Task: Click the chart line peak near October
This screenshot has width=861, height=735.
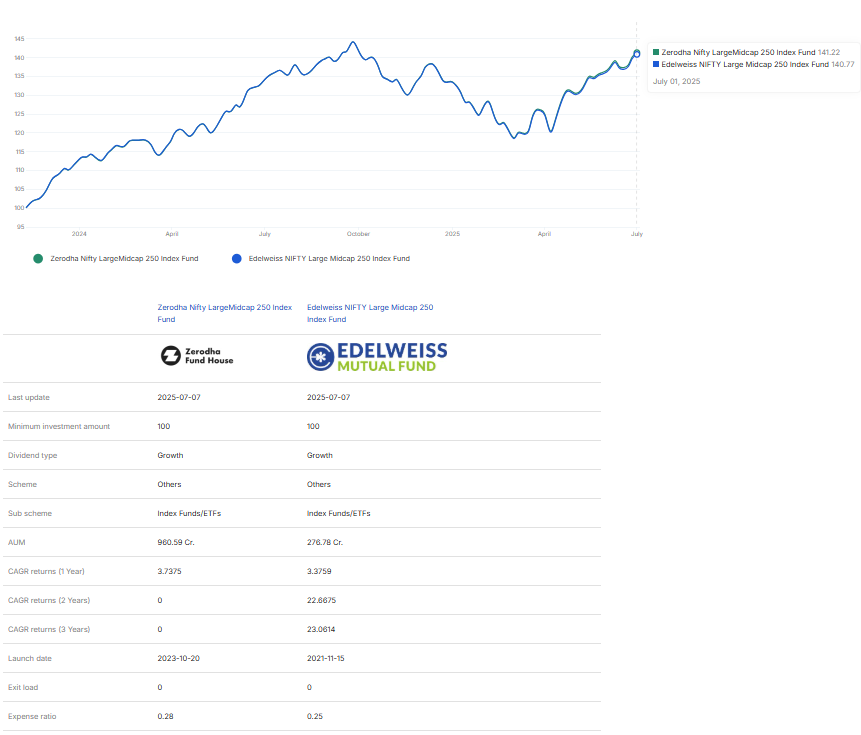Action: (x=353, y=42)
